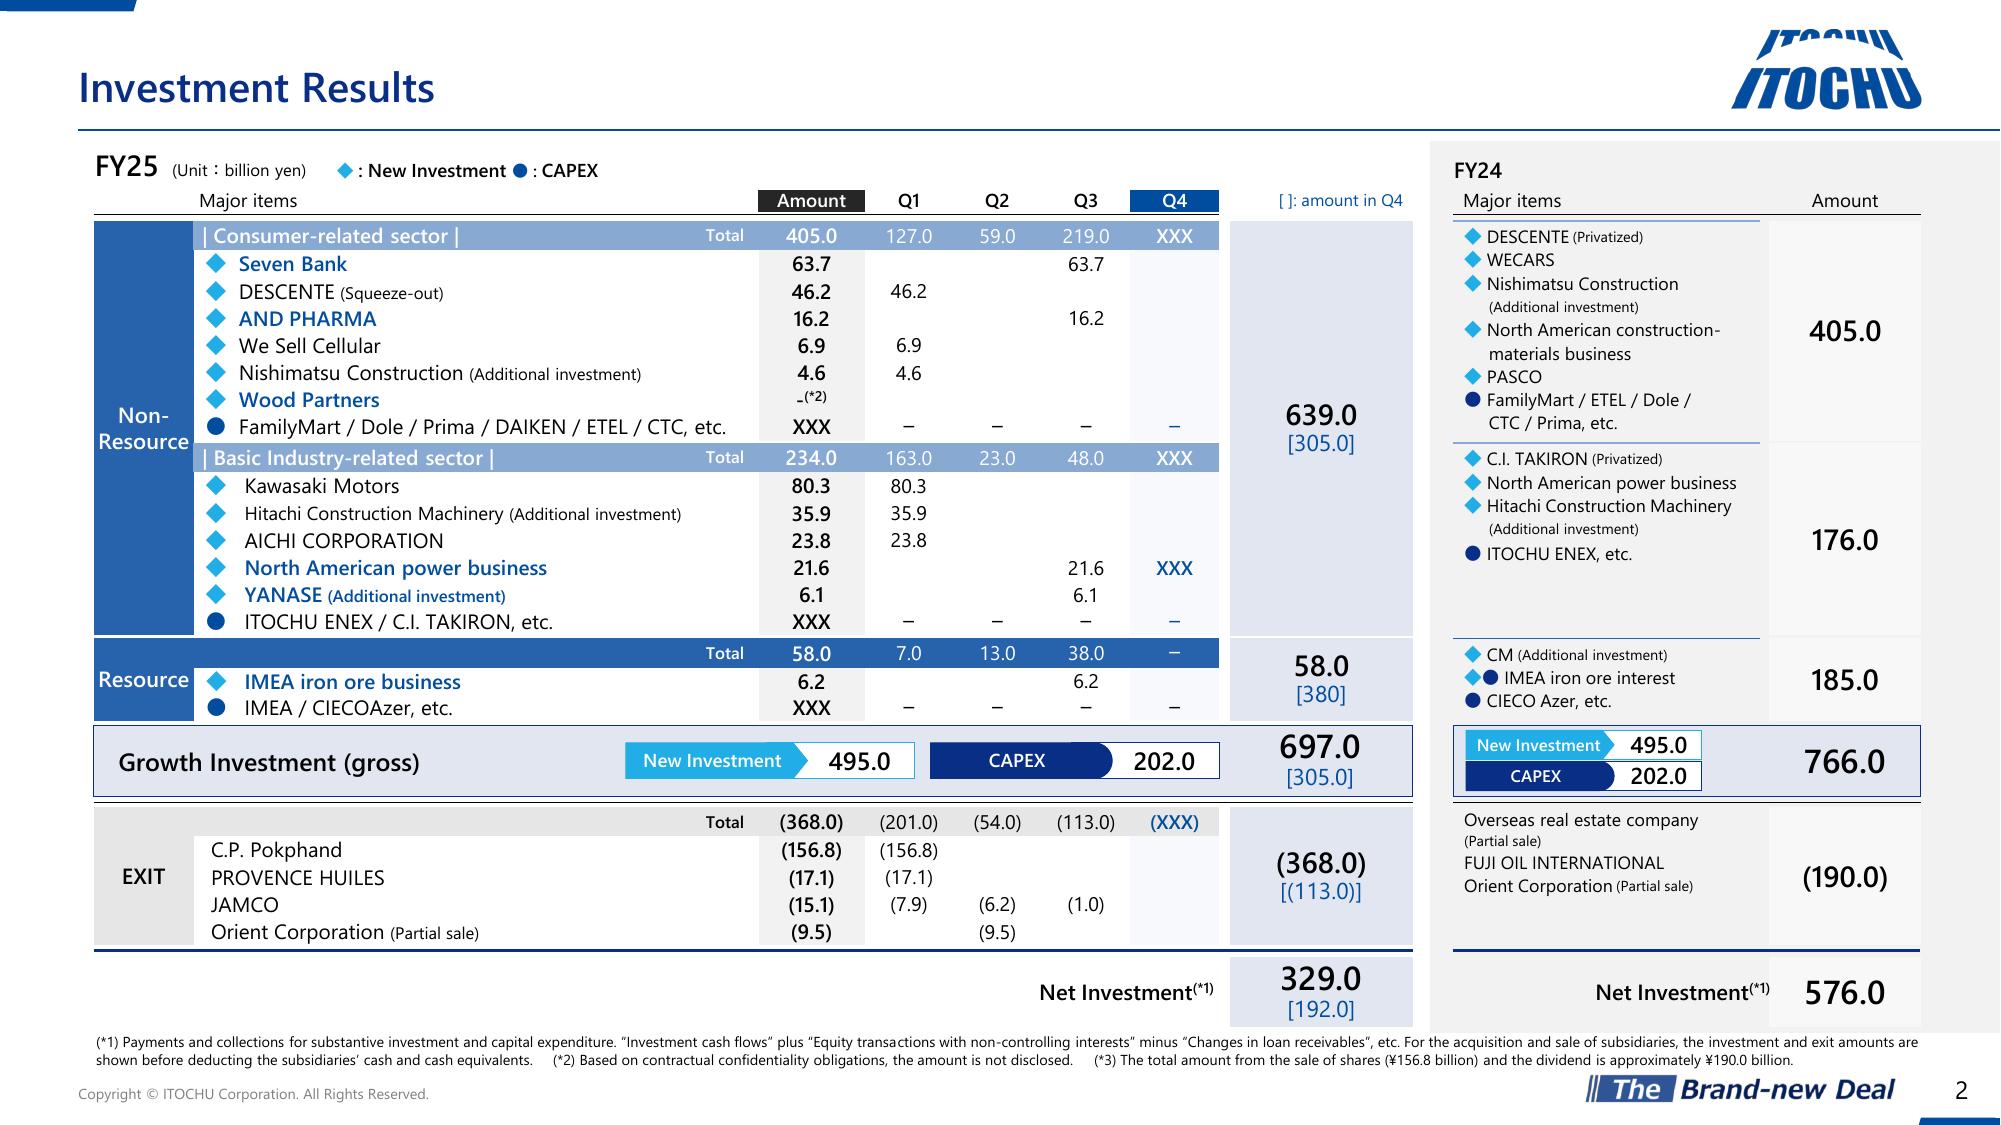Click the 185.0 FY24 amount
The image size is (2001, 1125).
coord(1845,681)
